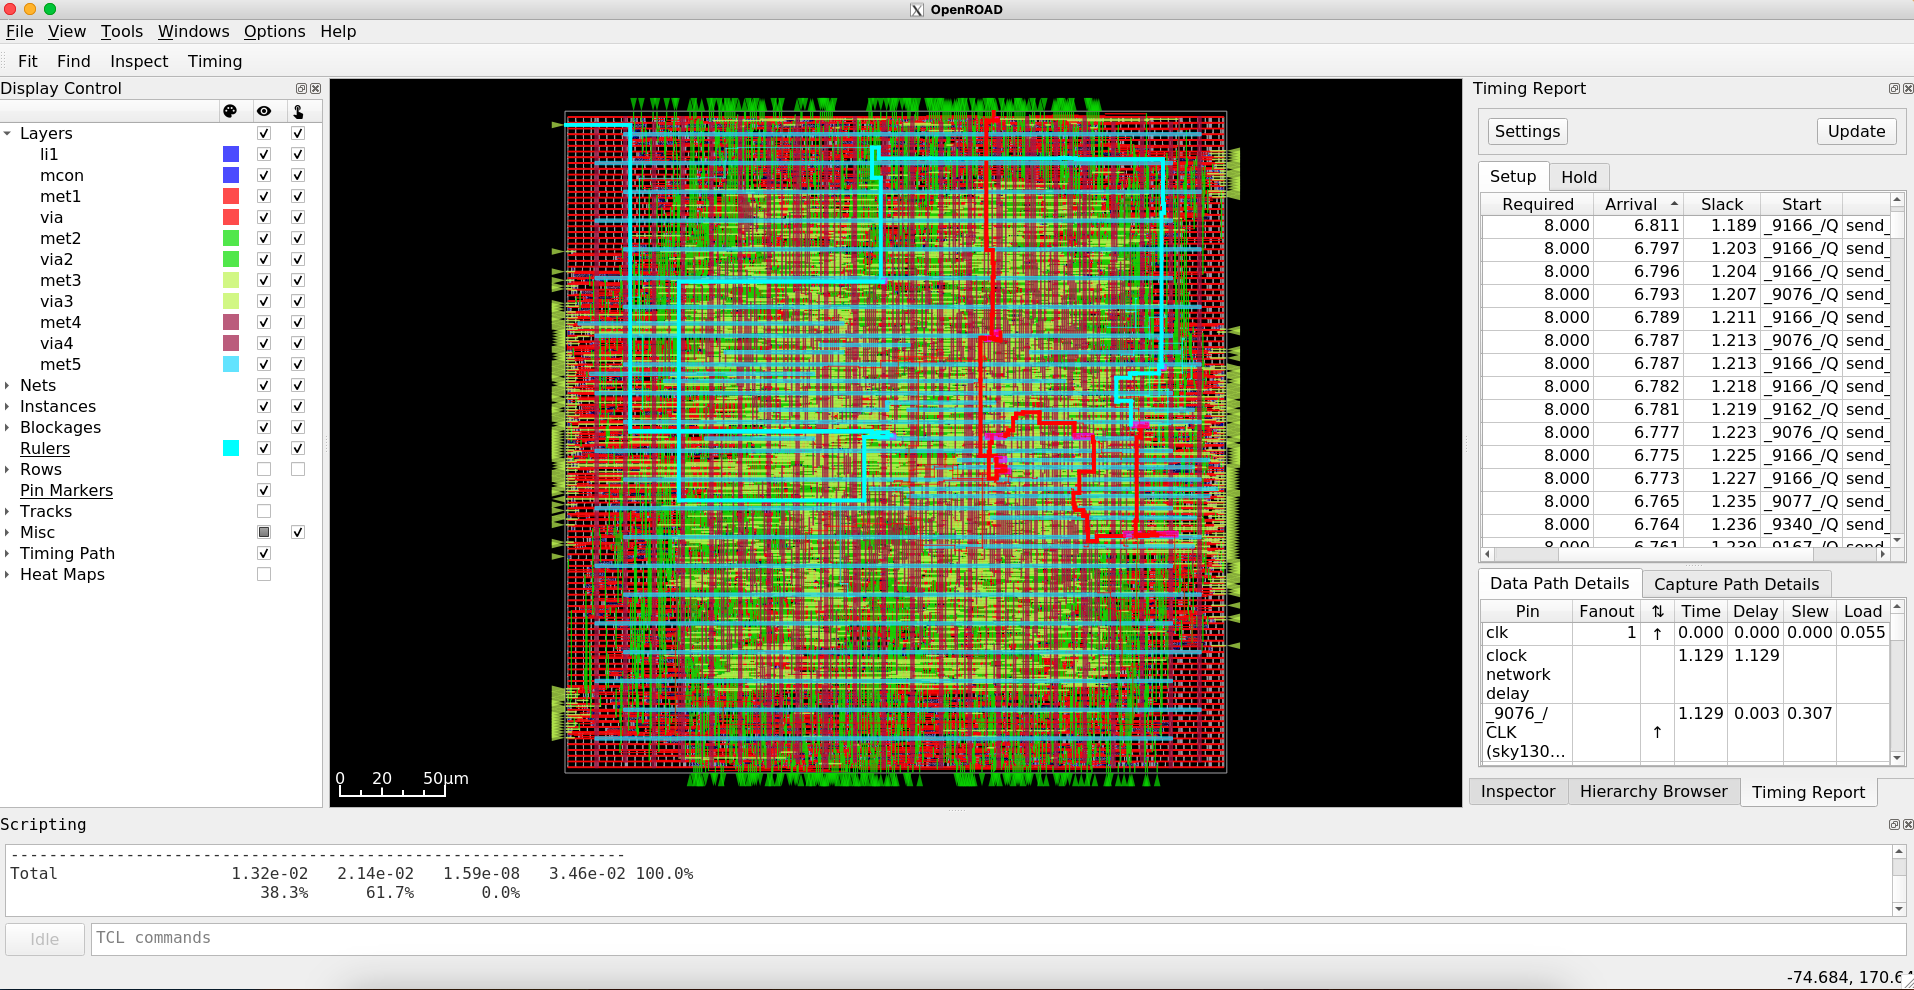This screenshot has width=1914, height=990.
Task: Click the undock icon on Scripting panel
Action: tap(1892, 824)
